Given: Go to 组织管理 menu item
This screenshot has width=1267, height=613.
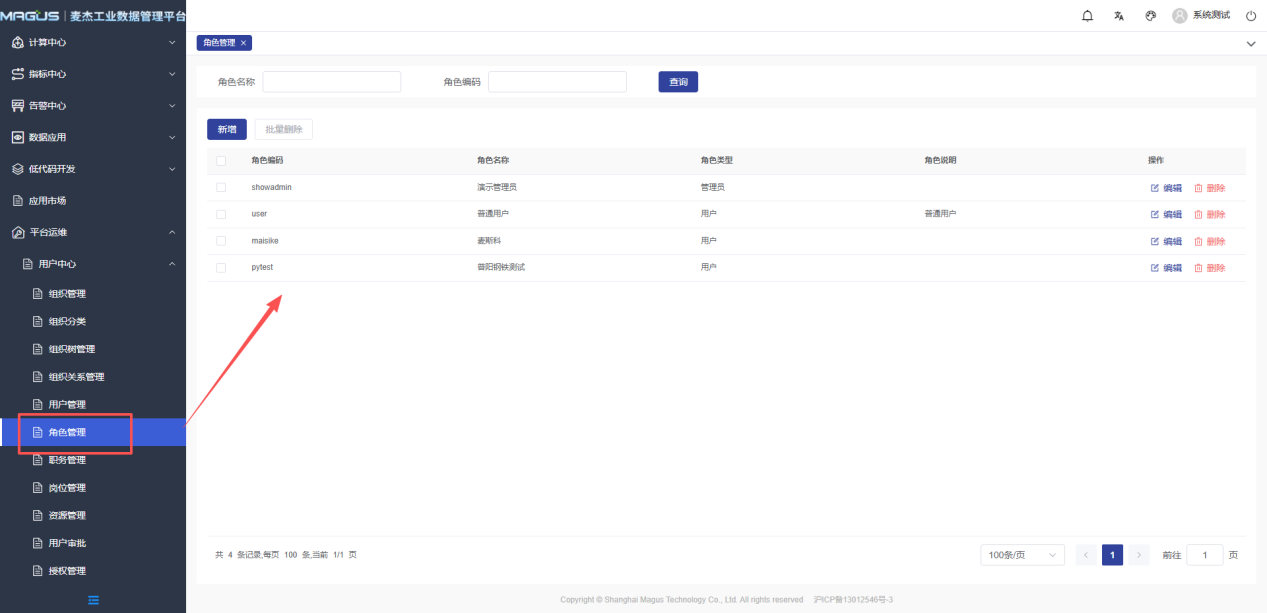Looking at the screenshot, I should 67,293.
